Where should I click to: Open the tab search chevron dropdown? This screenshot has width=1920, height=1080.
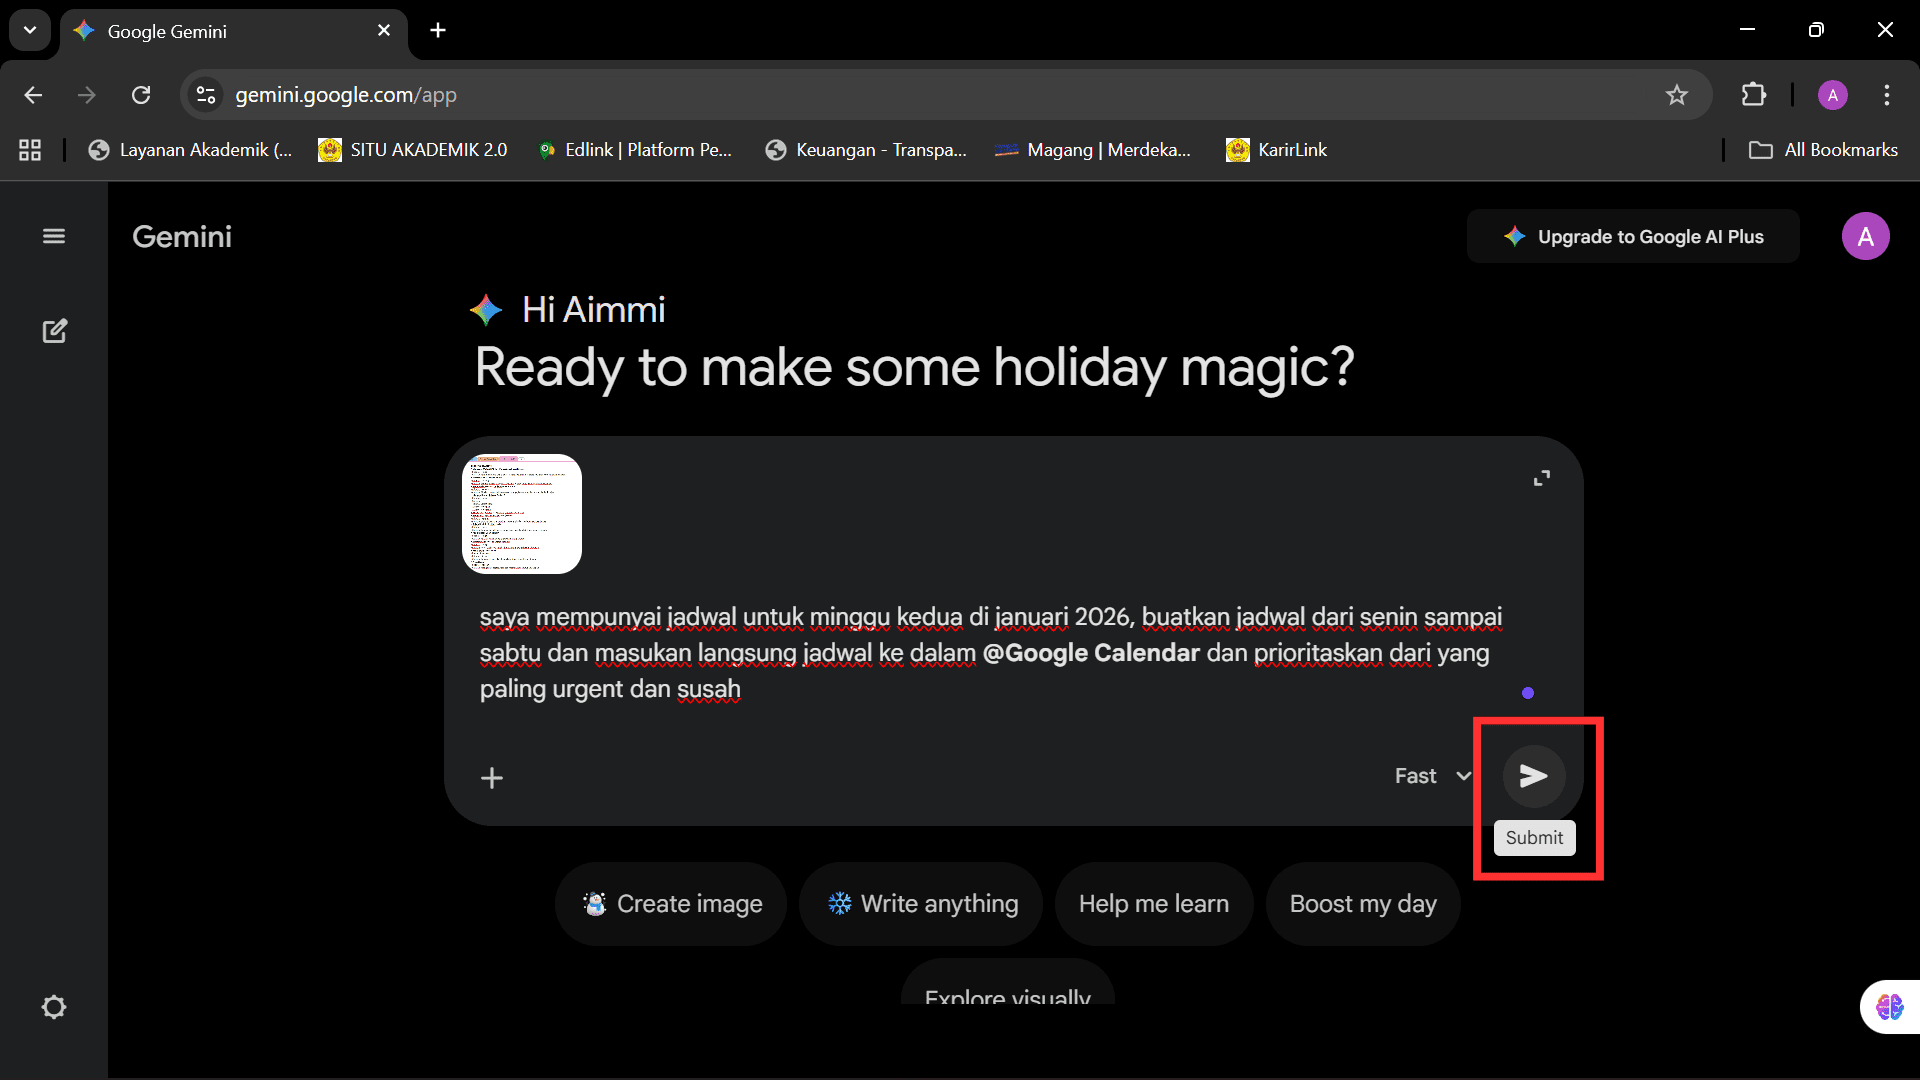(30, 30)
